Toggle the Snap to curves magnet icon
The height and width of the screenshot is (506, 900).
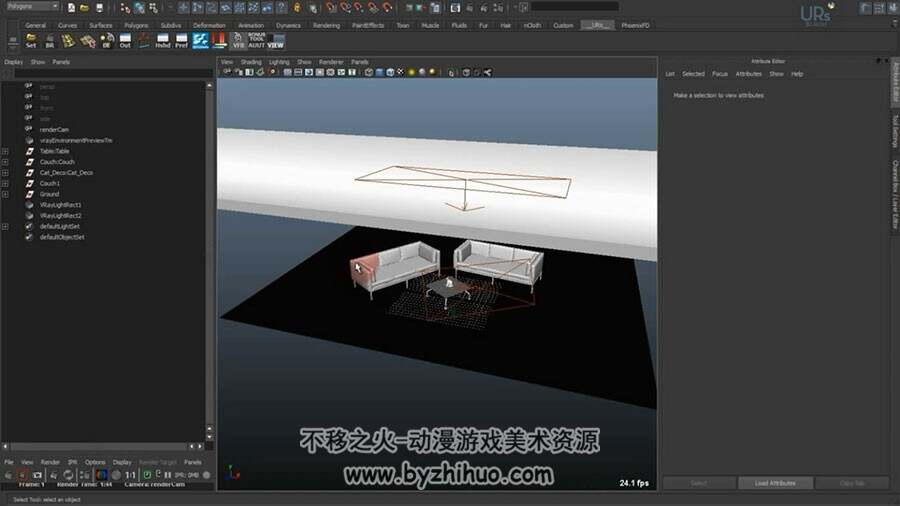pos(345,7)
